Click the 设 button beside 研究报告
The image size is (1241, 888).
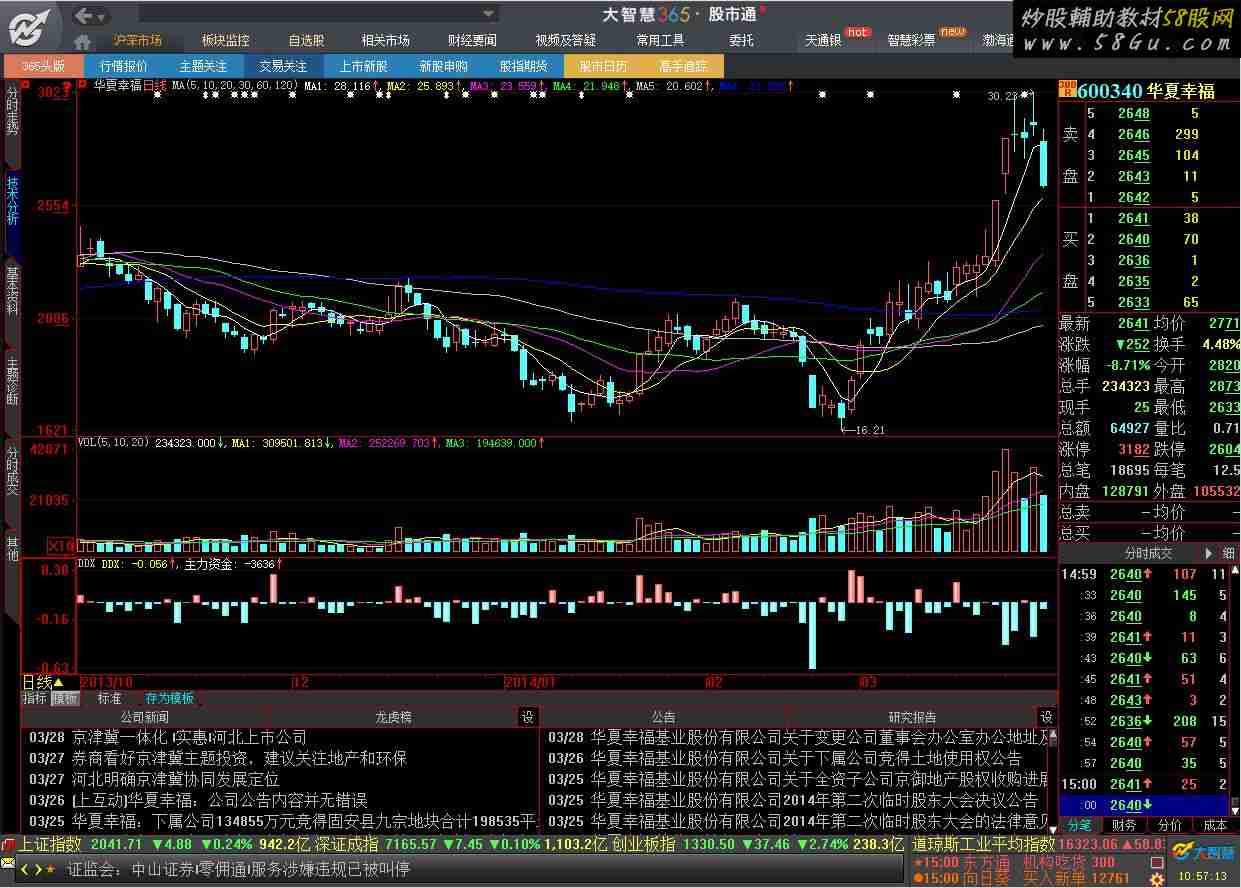pos(1047,717)
